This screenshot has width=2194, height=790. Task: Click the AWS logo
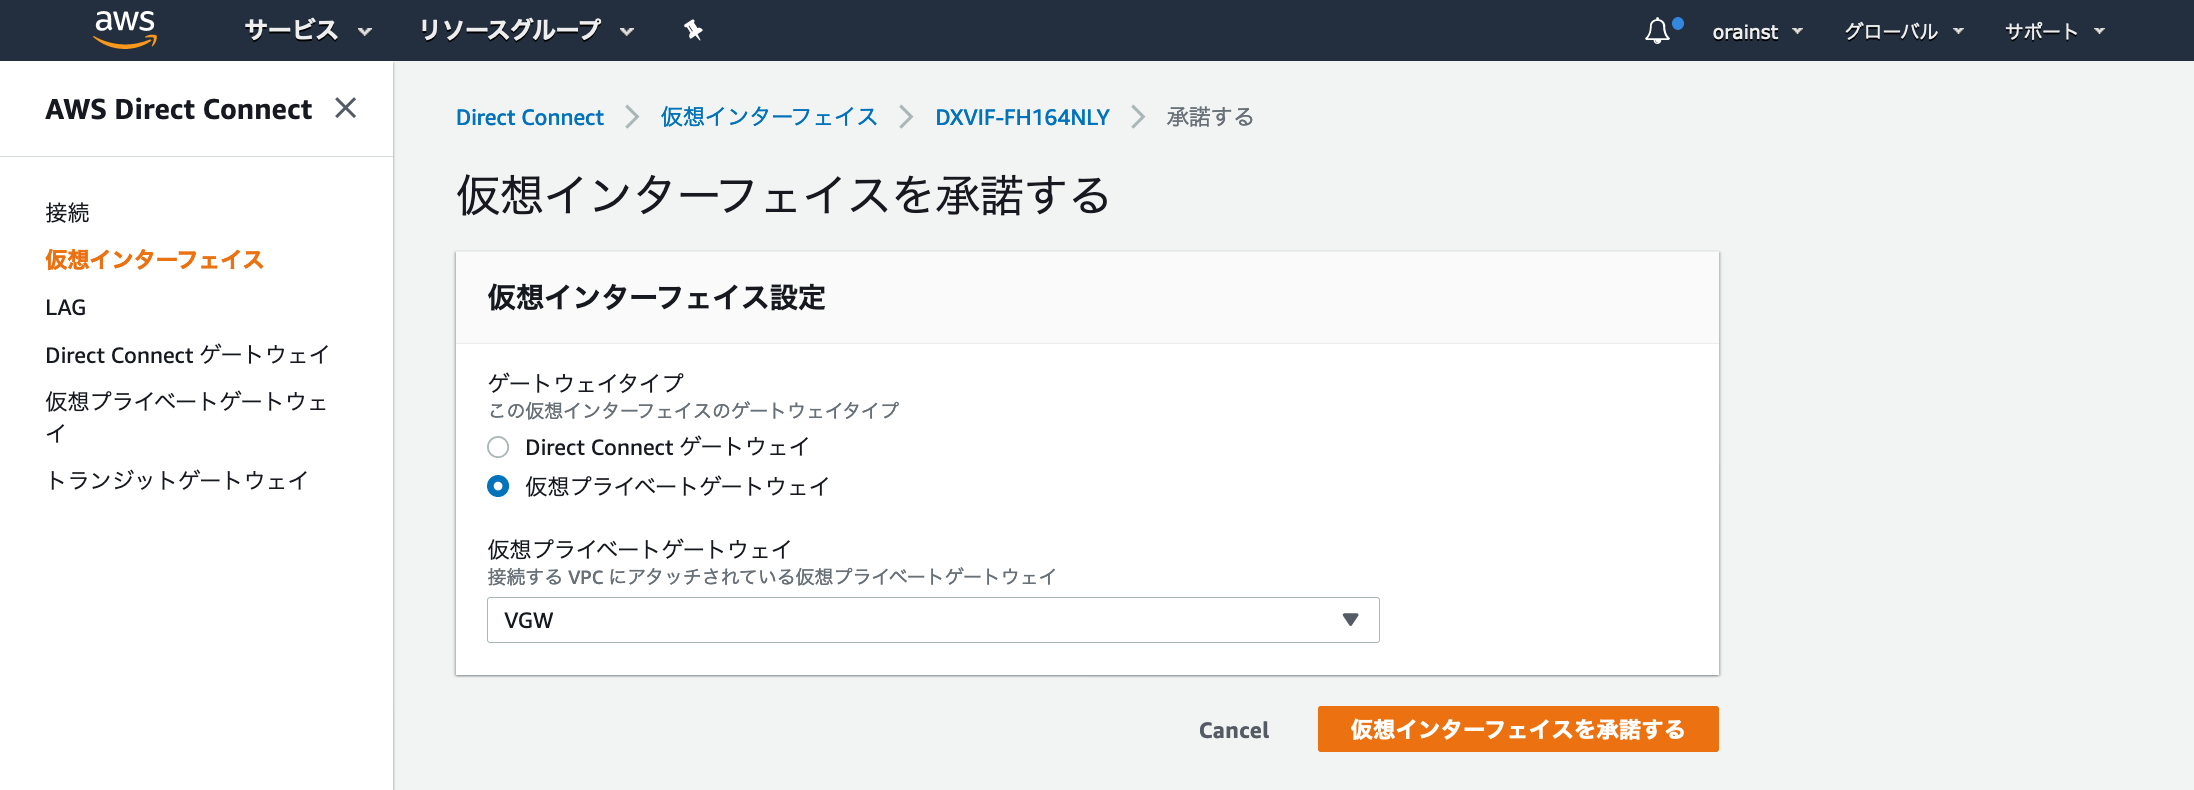point(125,29)
